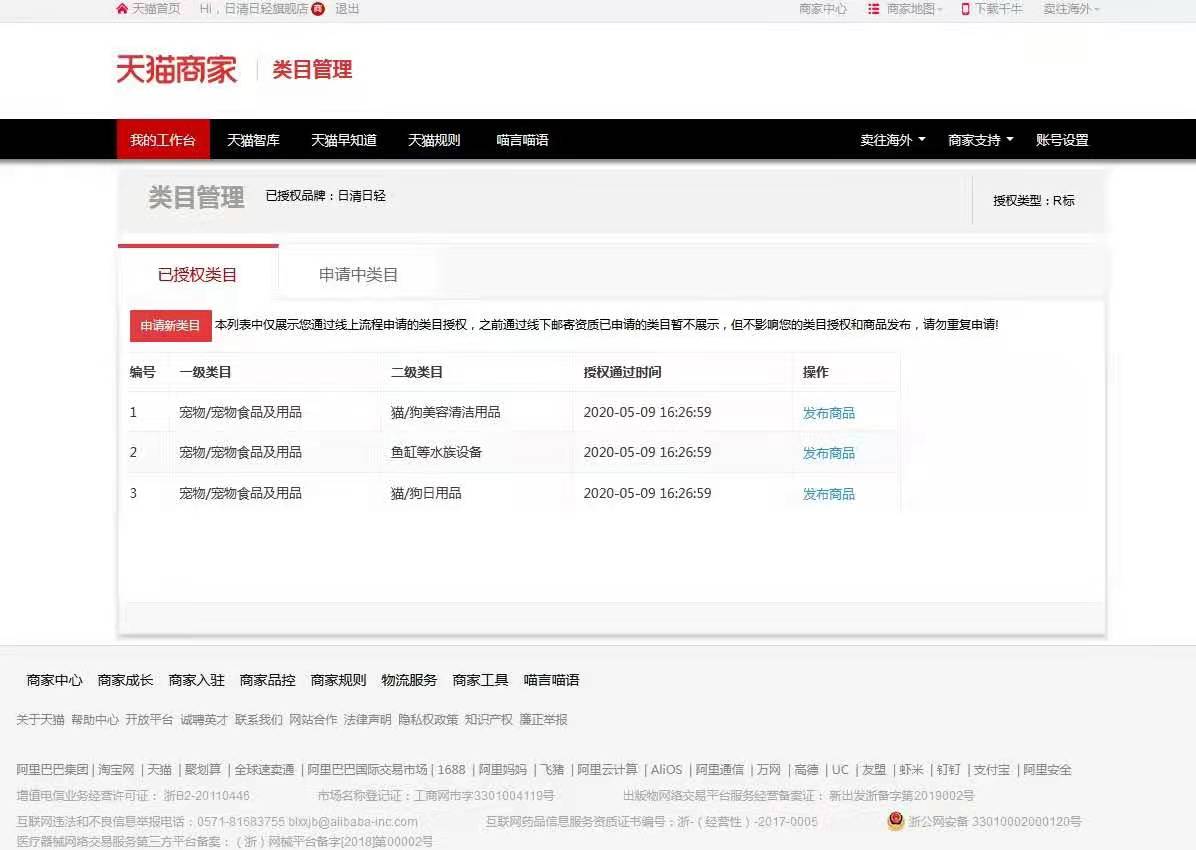Image resolution: width=1196 pixels, height=850 pixels.
Task: Click the home icon beside 天猫首页
Action: point(122,8)
